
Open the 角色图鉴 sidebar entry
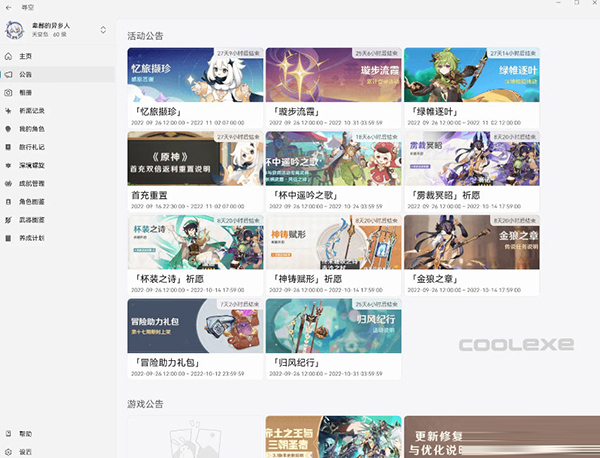click(x=57, y=202)
